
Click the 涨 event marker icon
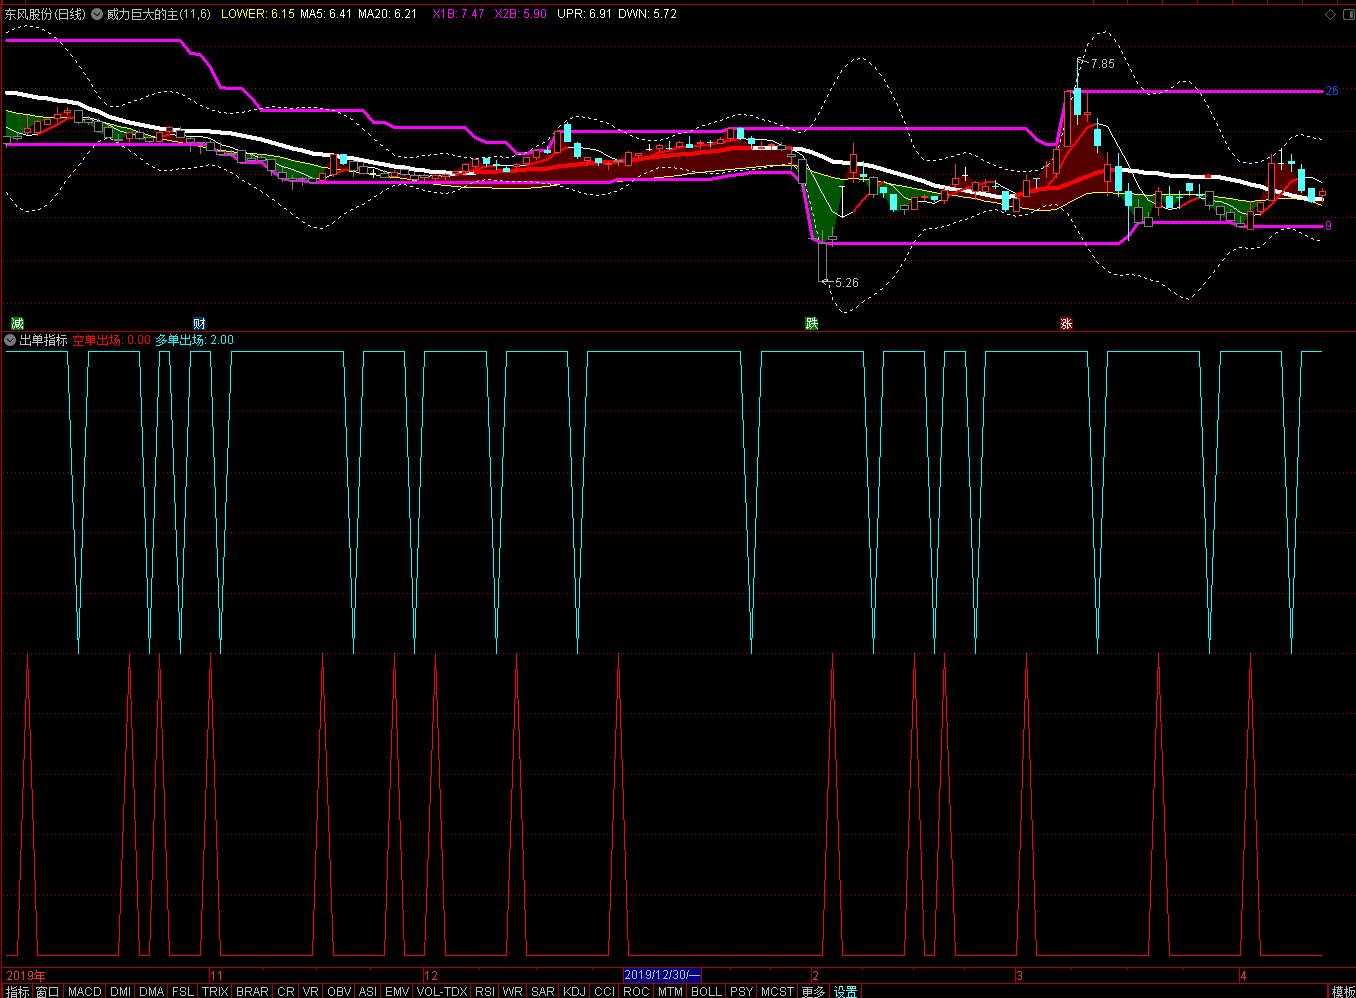tap(1066, 323)
